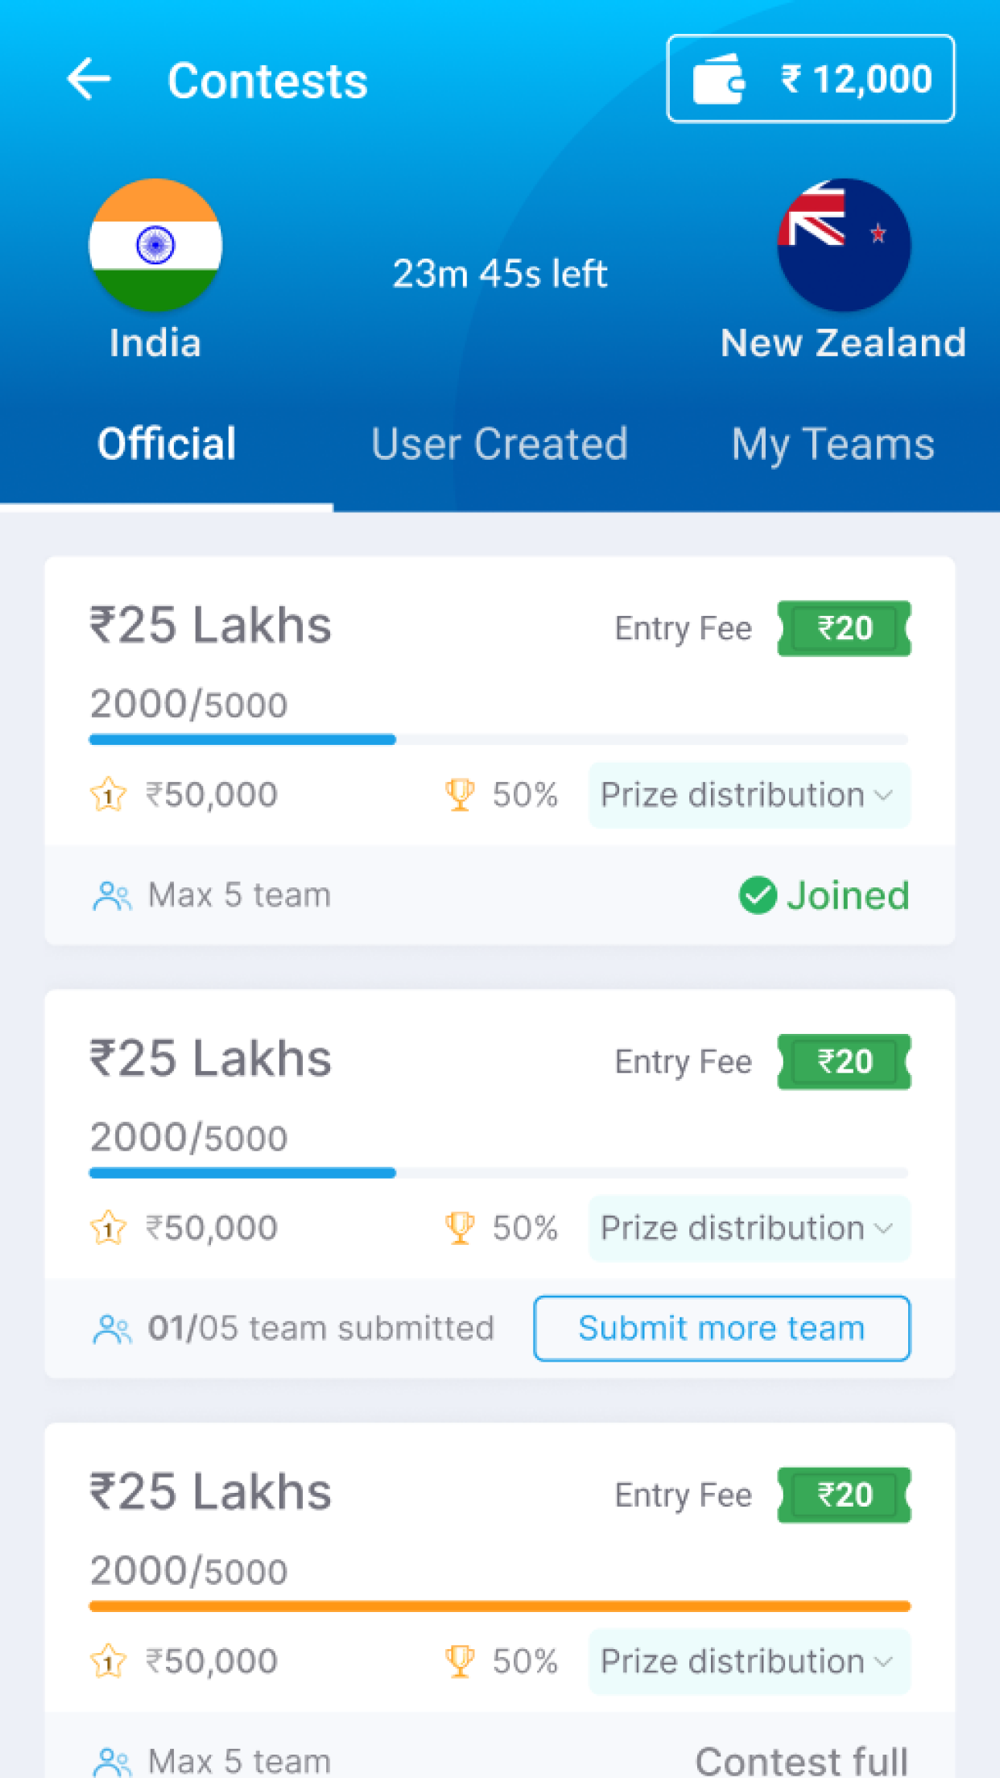Tap the India flag icon

pyautogui.click(x=155, y=244)
